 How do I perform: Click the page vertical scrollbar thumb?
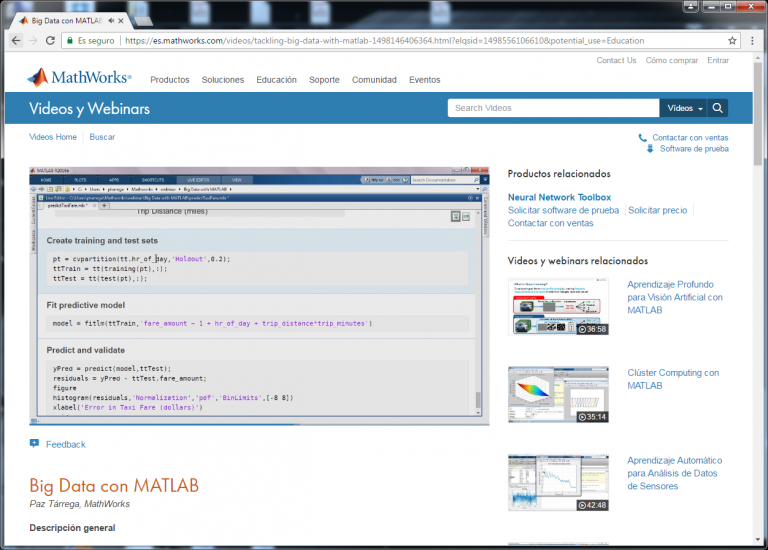coord(758,114)
